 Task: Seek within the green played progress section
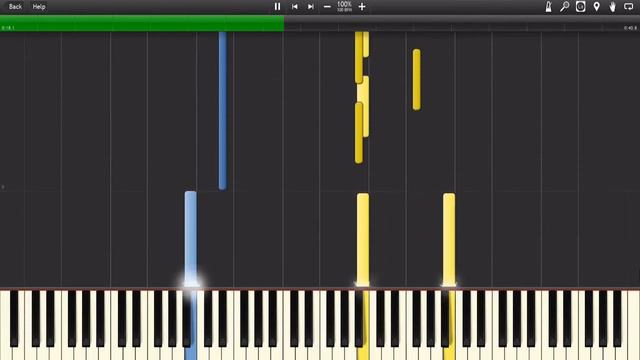pos(142,23)
